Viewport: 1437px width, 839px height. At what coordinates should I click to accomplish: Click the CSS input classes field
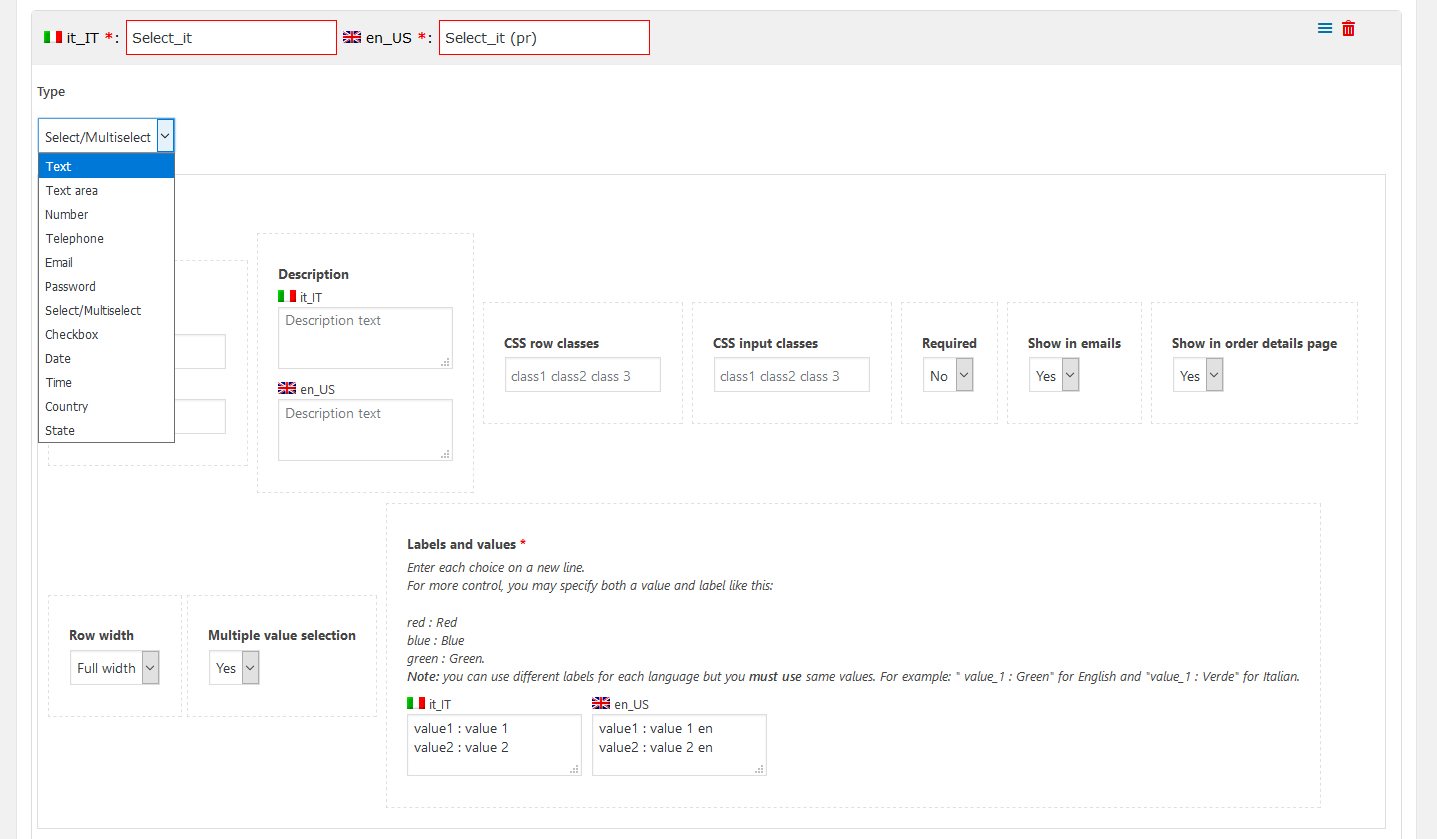[x=792, y=376]
